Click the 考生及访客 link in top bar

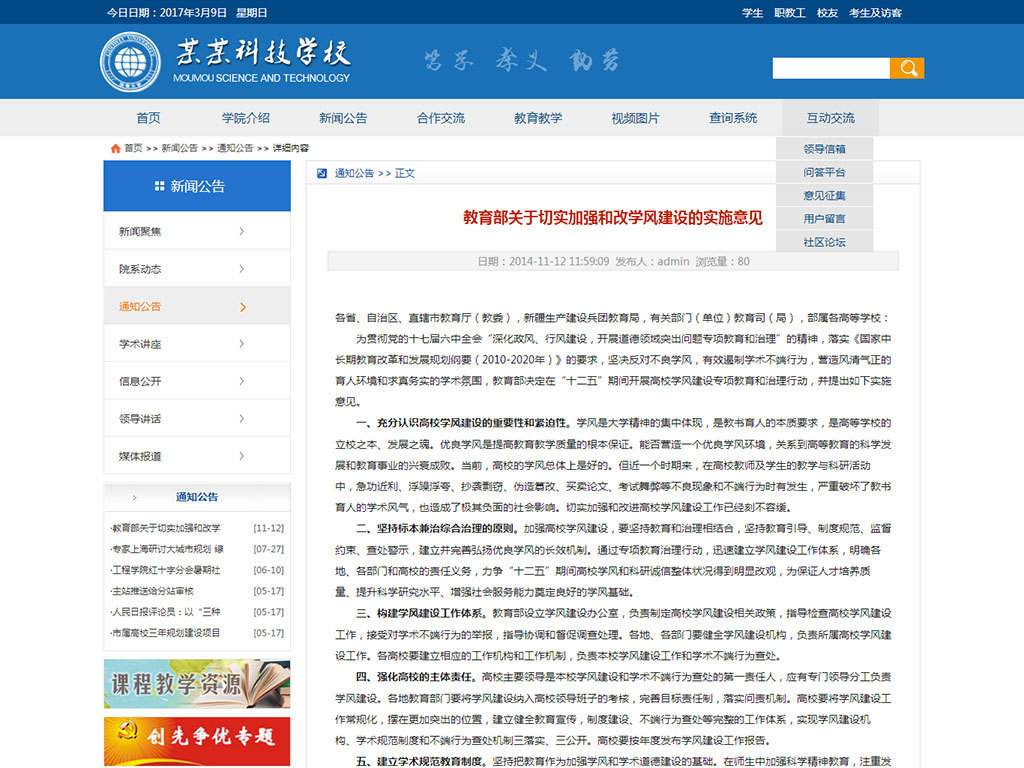pyautogui.click(x=875, y=13)
